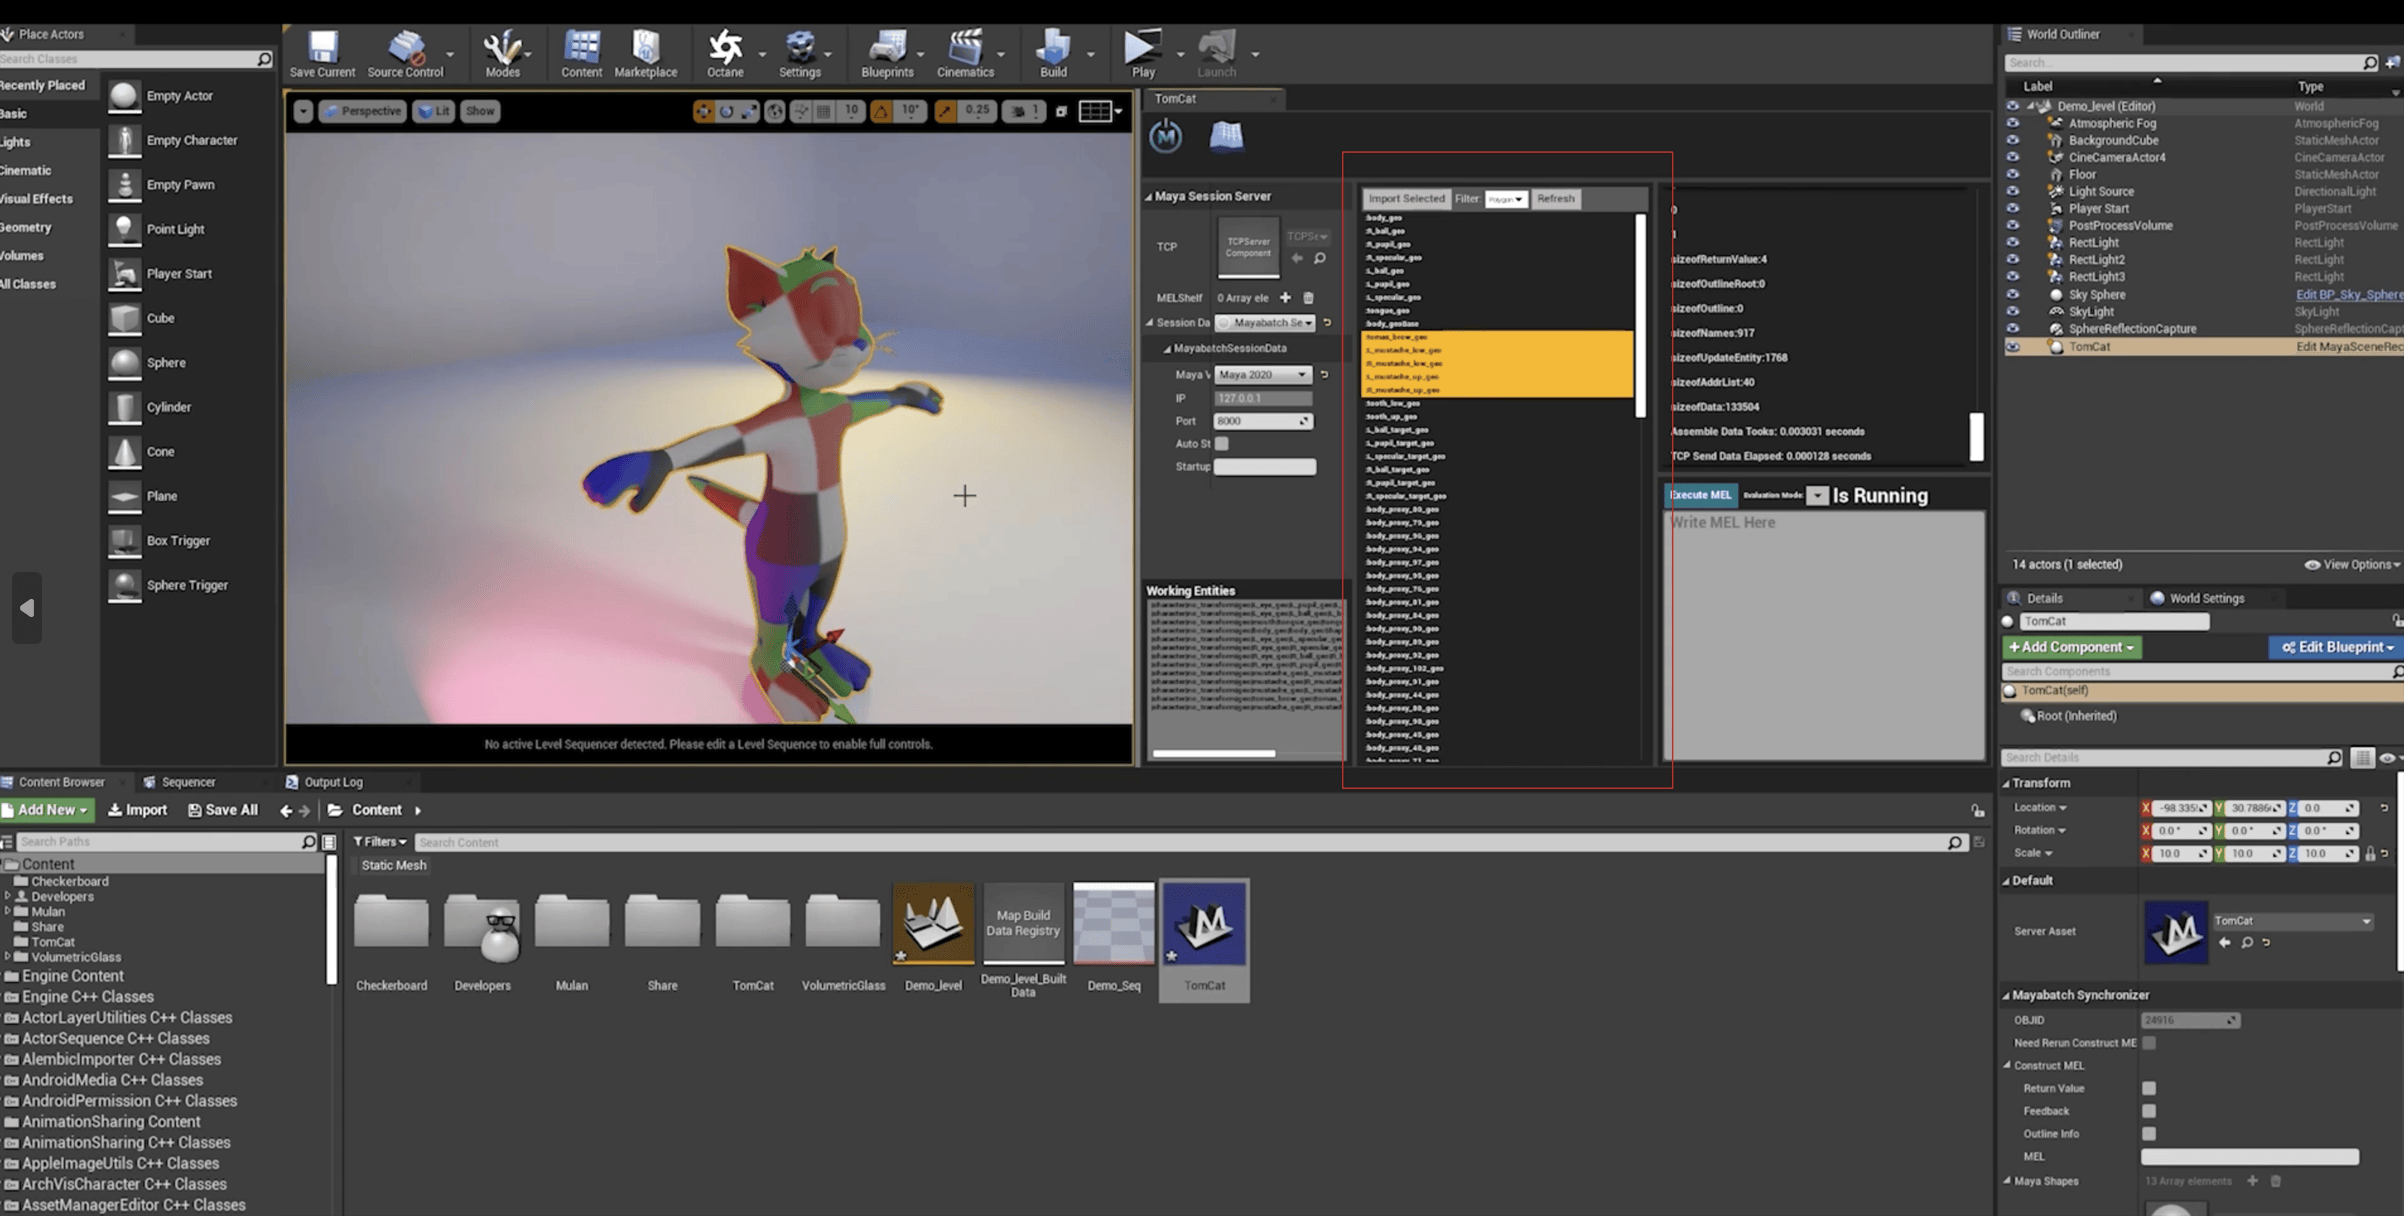
Task: Browse to Server Asset in Content Browser
Action: pyautogui.click(x=2247, y=942)
